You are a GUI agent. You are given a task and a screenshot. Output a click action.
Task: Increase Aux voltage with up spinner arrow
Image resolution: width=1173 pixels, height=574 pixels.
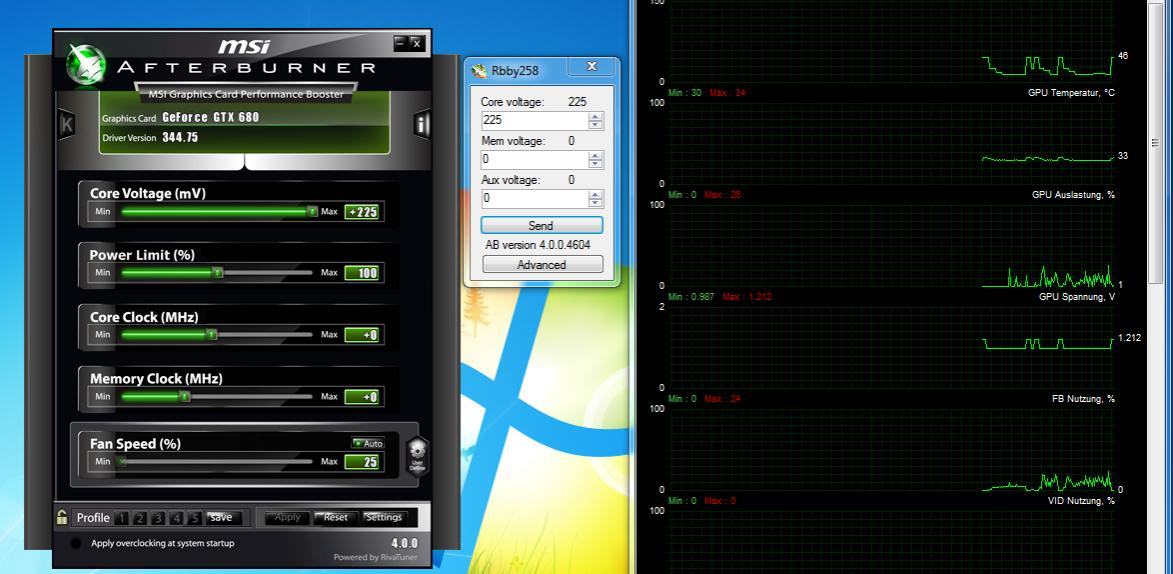595,195
